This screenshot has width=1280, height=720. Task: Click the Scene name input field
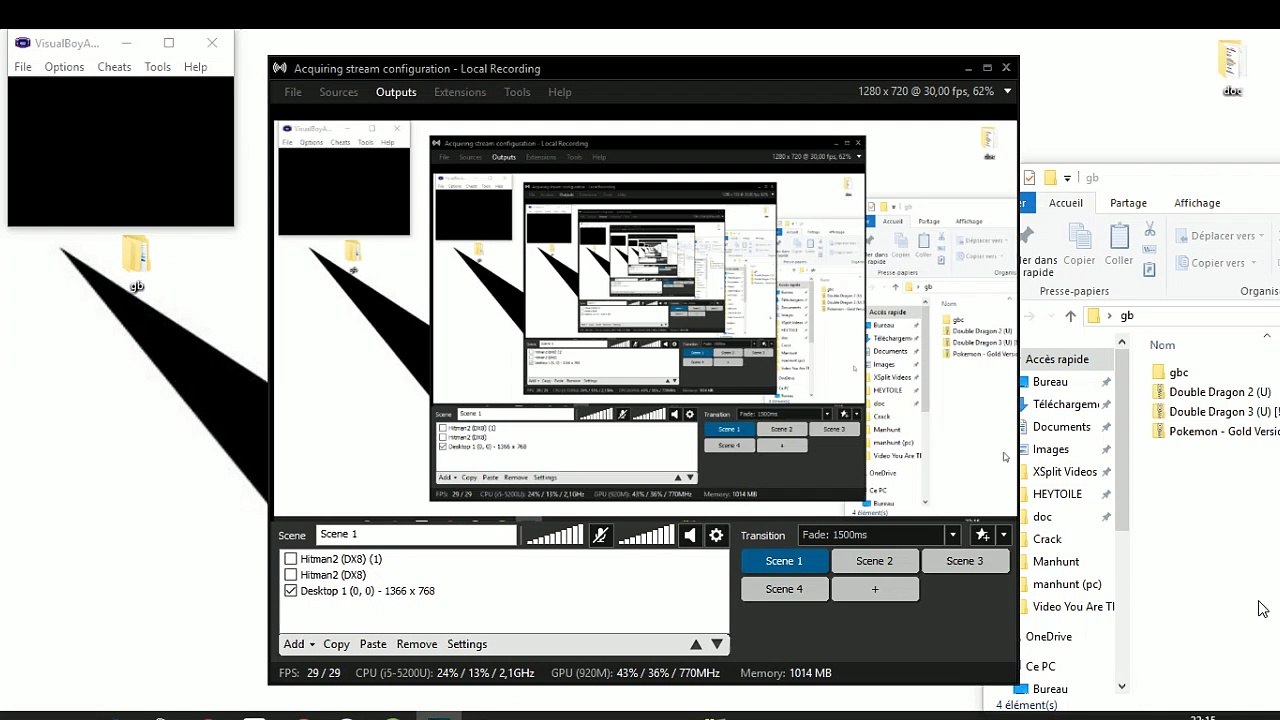click(x=416, y=535)
